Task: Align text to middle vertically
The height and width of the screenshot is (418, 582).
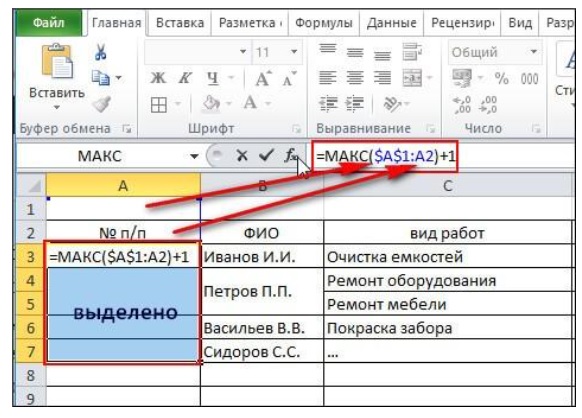Action: (355, 53)
